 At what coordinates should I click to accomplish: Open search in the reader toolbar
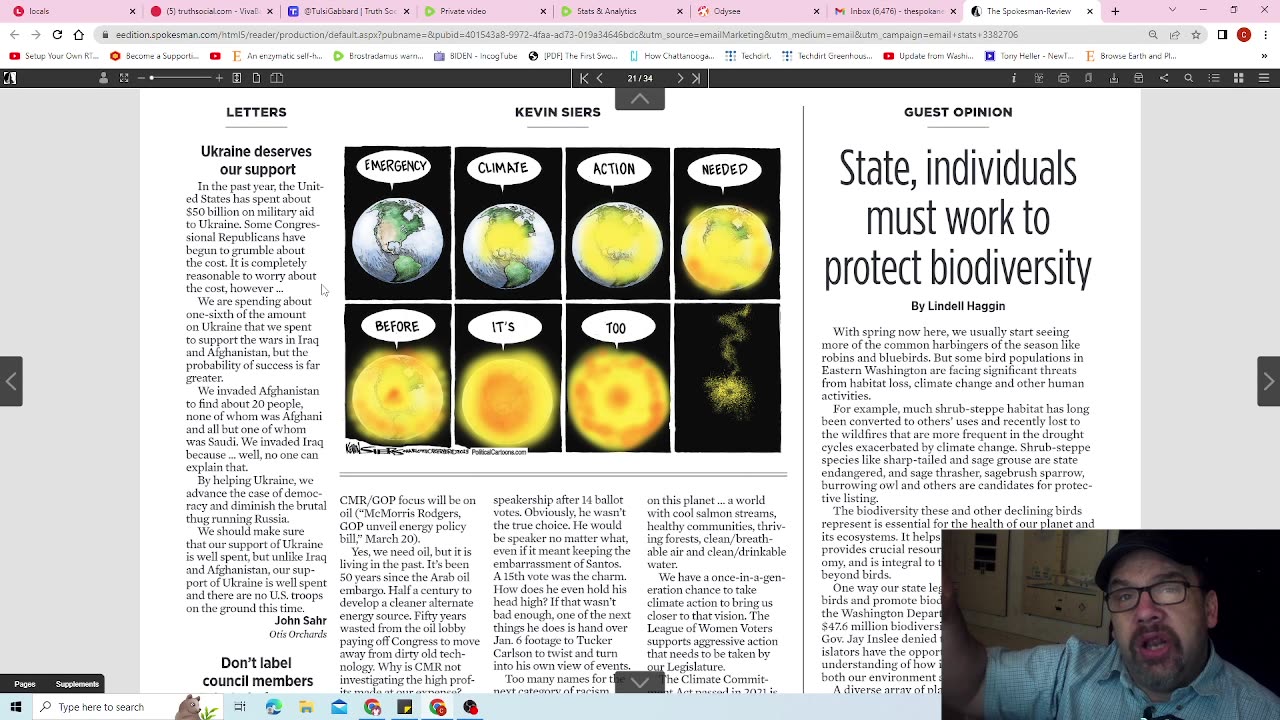point(1188,78)
